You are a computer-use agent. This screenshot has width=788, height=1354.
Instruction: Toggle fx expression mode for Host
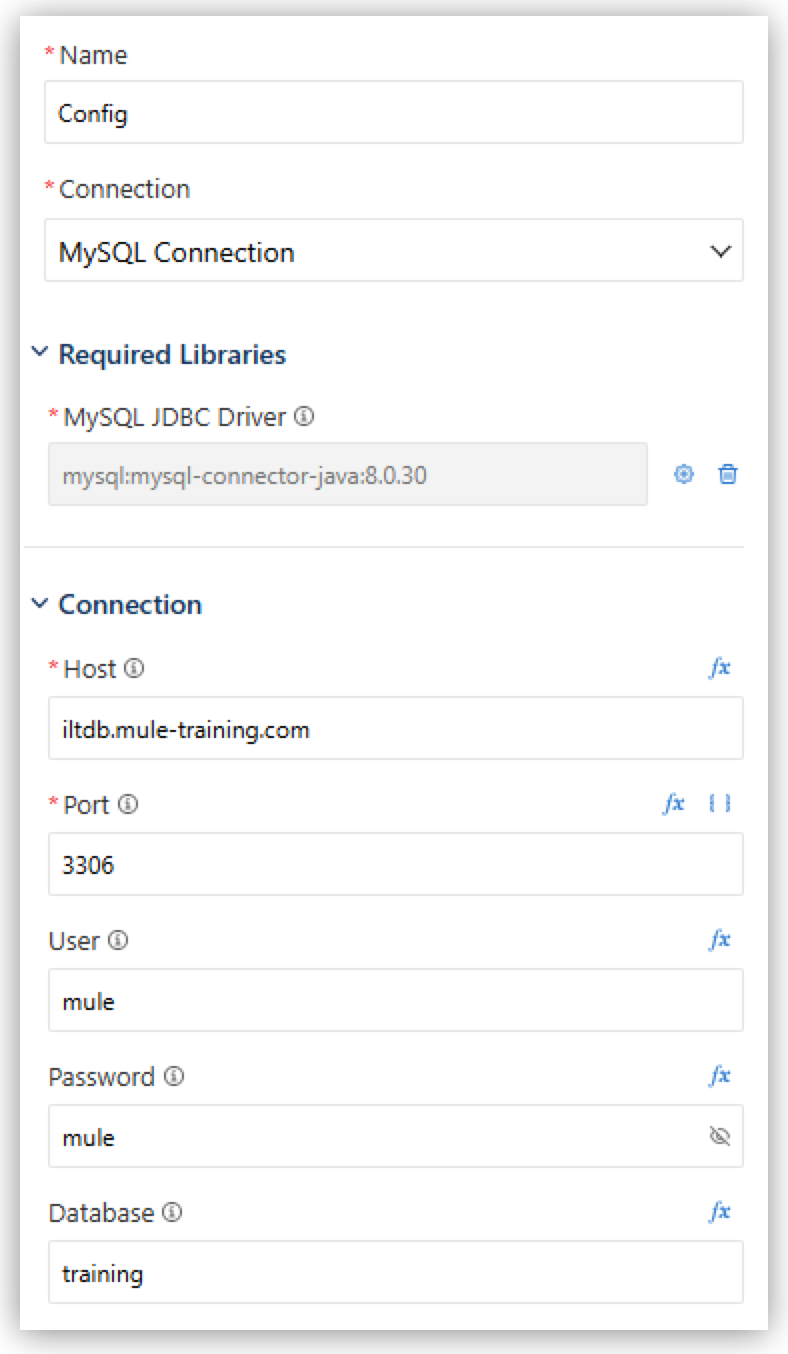(x=720, y=668)
